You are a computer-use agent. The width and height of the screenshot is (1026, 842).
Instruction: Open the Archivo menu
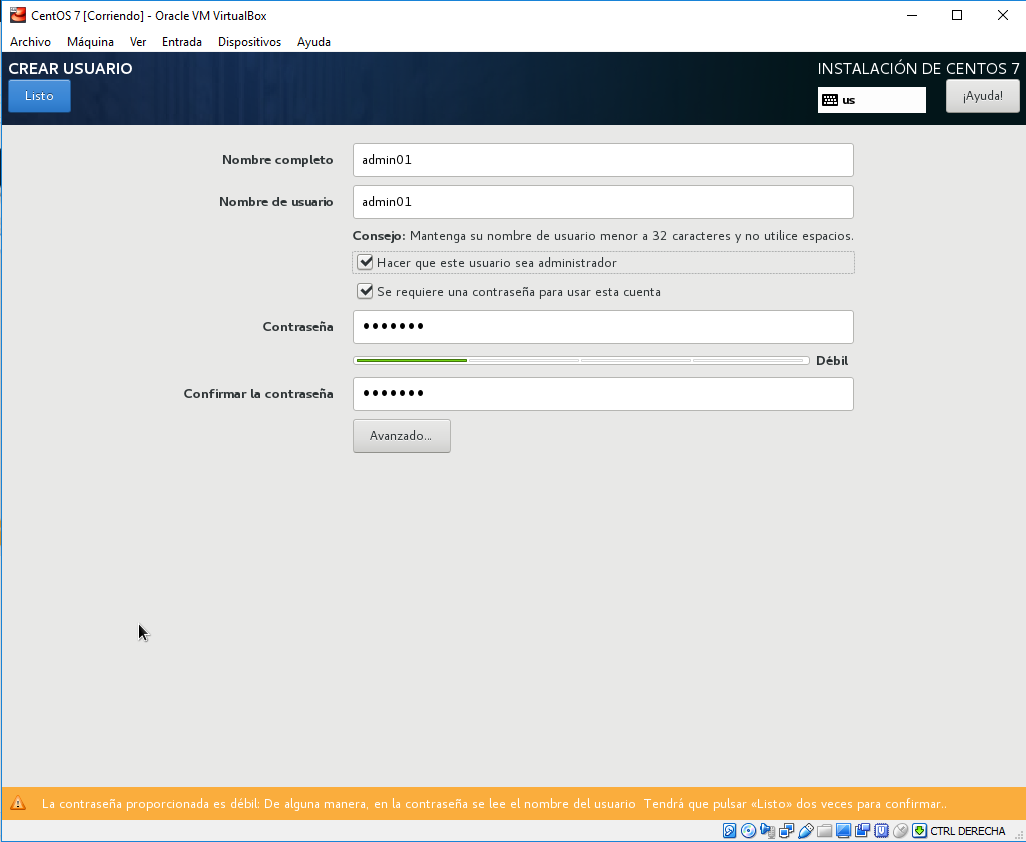30,42
